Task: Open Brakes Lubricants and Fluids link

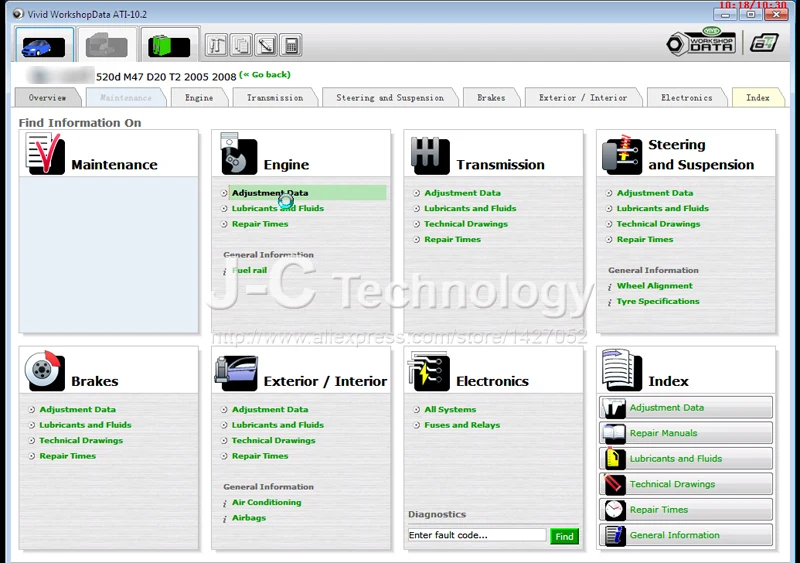Action: point(85,425)
